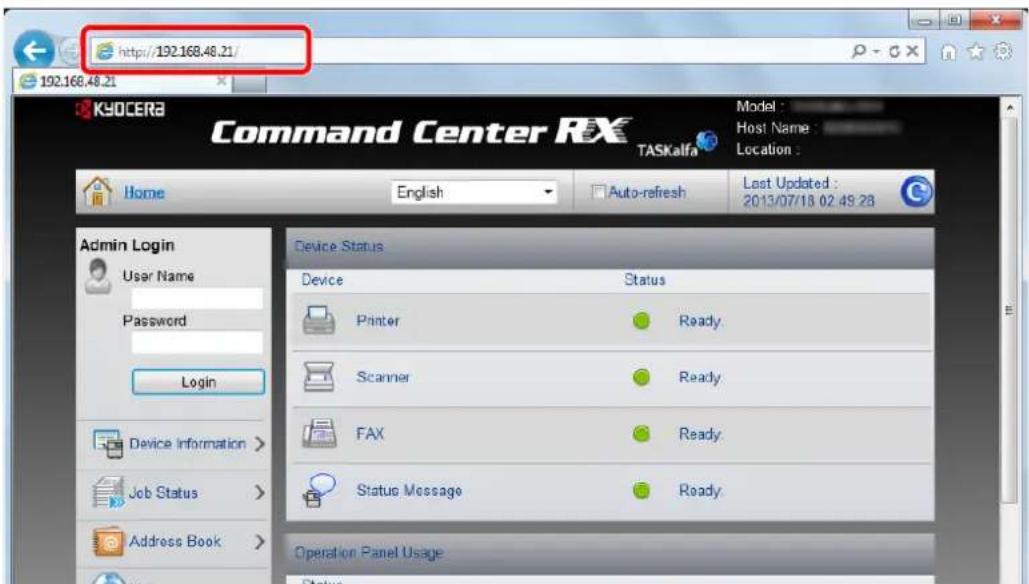This screenshot has height=584, width=1029.
Task: Click the Scanner text
Action: coord(383,377)
